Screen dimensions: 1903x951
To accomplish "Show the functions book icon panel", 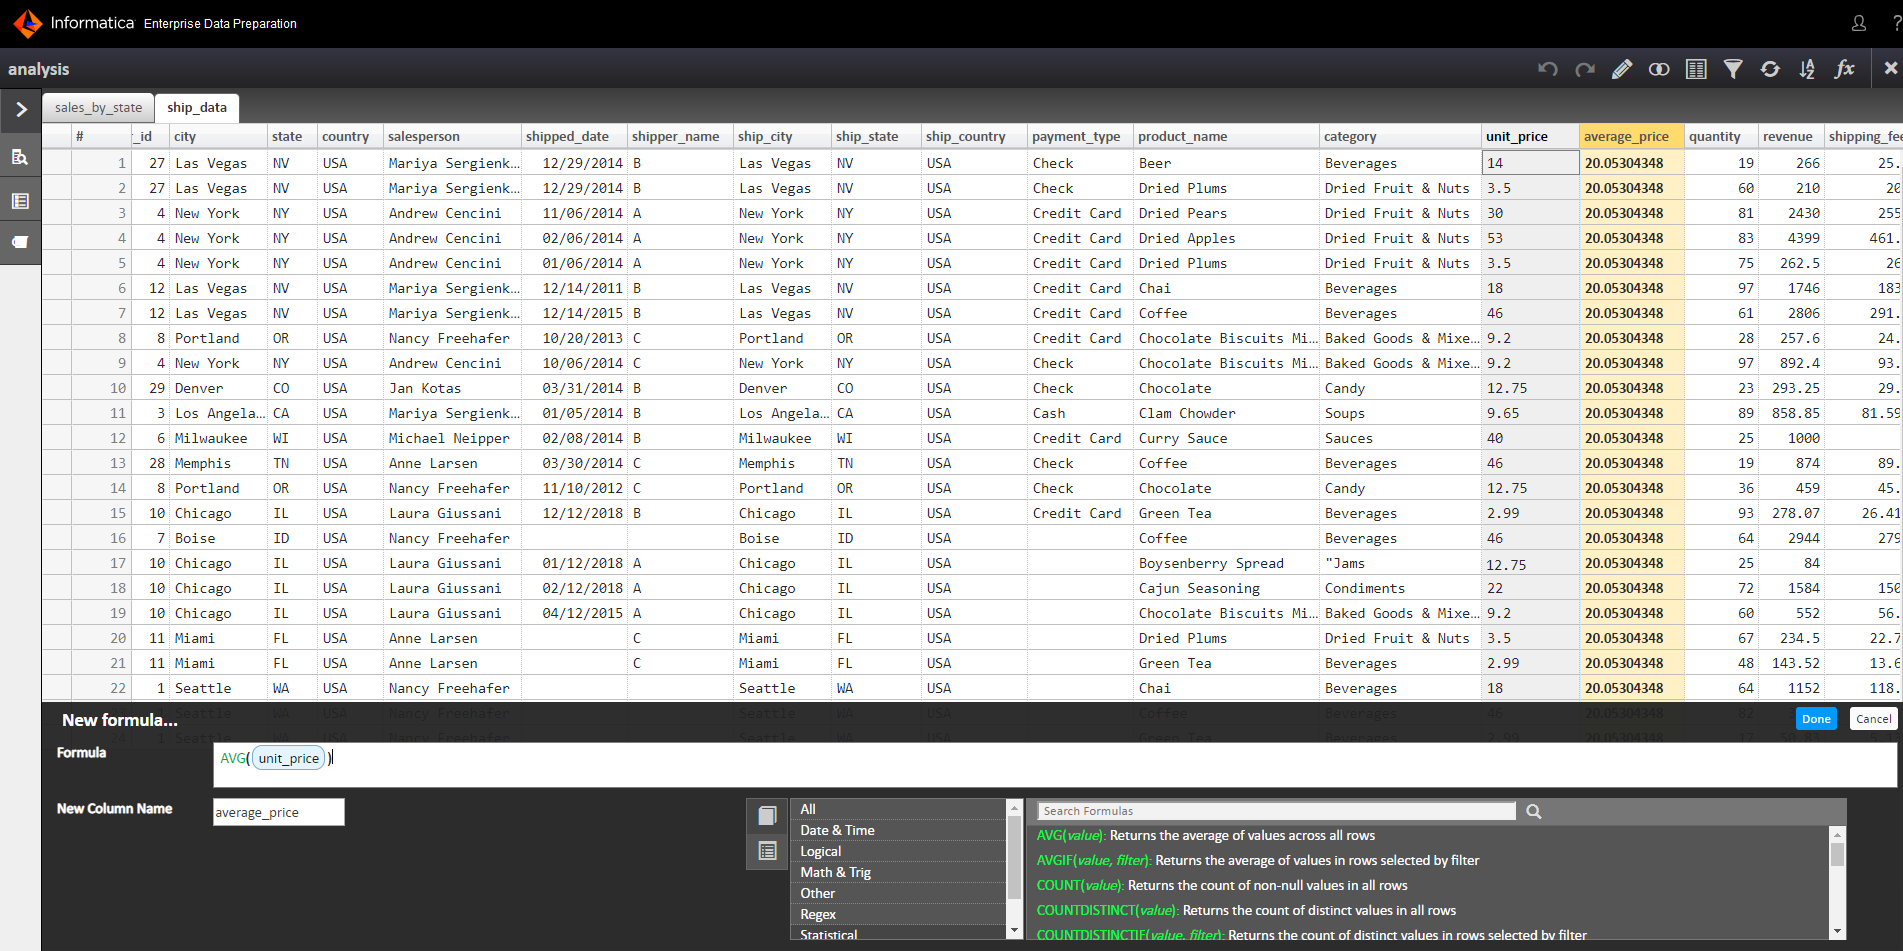I will click(x=767, y=816).
